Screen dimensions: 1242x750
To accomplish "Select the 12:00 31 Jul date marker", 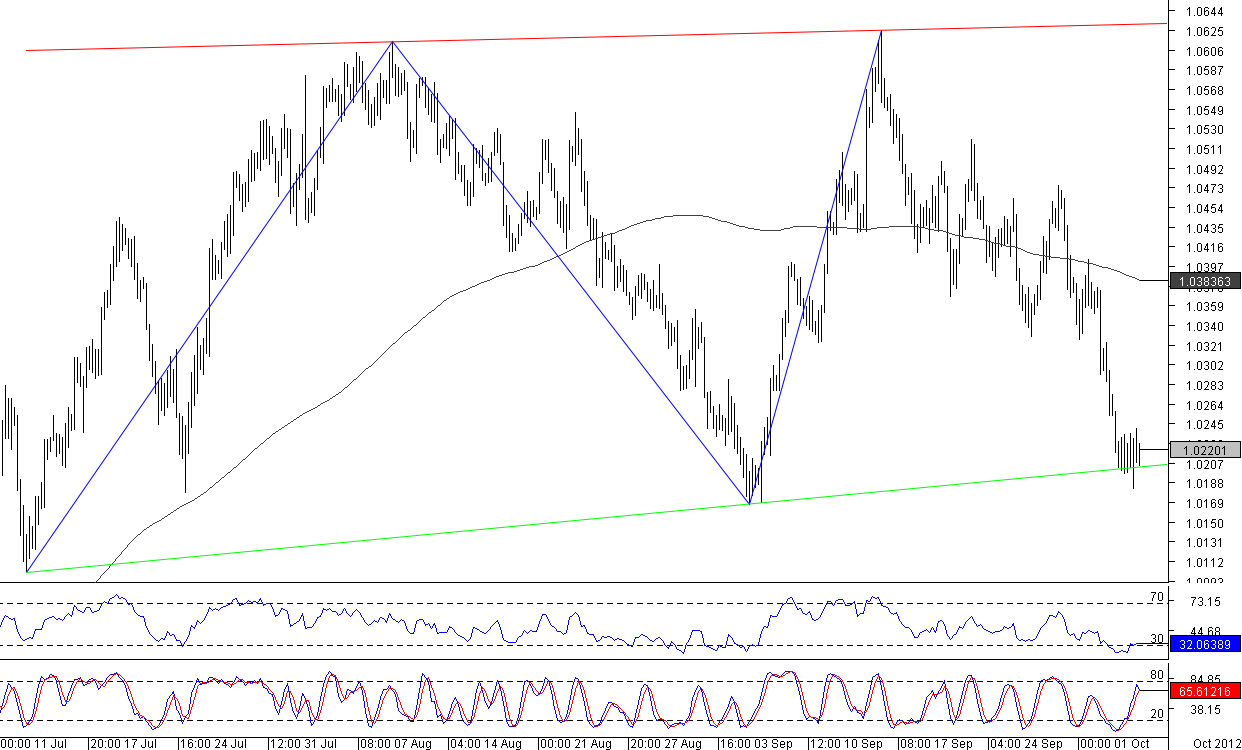I will (302, 743).
